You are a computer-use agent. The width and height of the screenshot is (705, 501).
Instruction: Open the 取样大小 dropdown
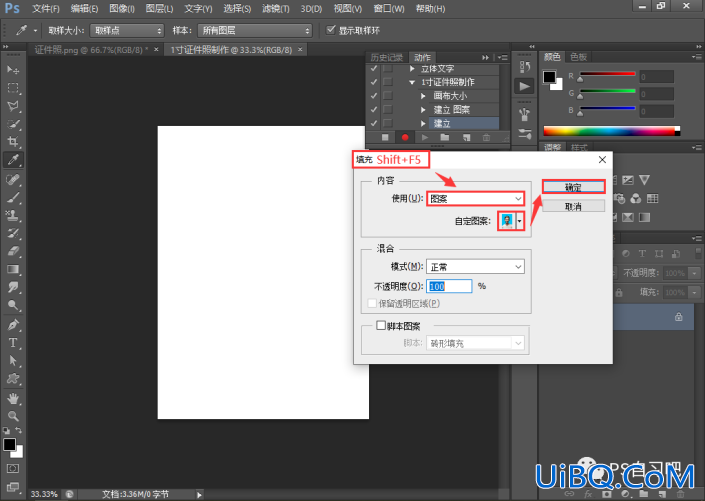[x=127, y=31]
